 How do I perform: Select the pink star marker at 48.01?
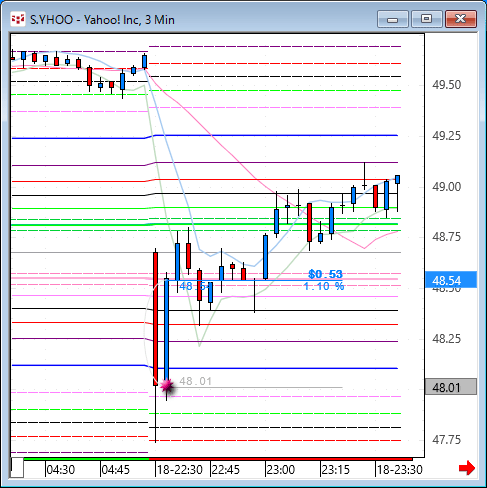point(167,386)
